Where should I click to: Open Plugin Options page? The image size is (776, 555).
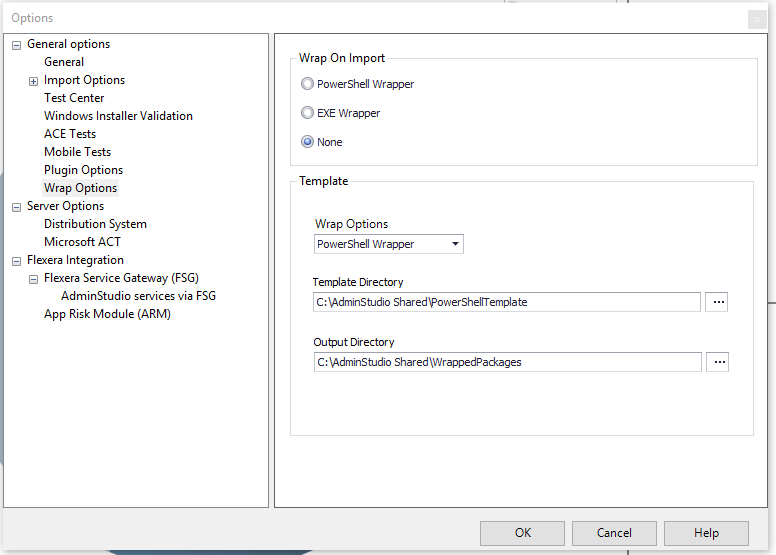pos(83,170)
